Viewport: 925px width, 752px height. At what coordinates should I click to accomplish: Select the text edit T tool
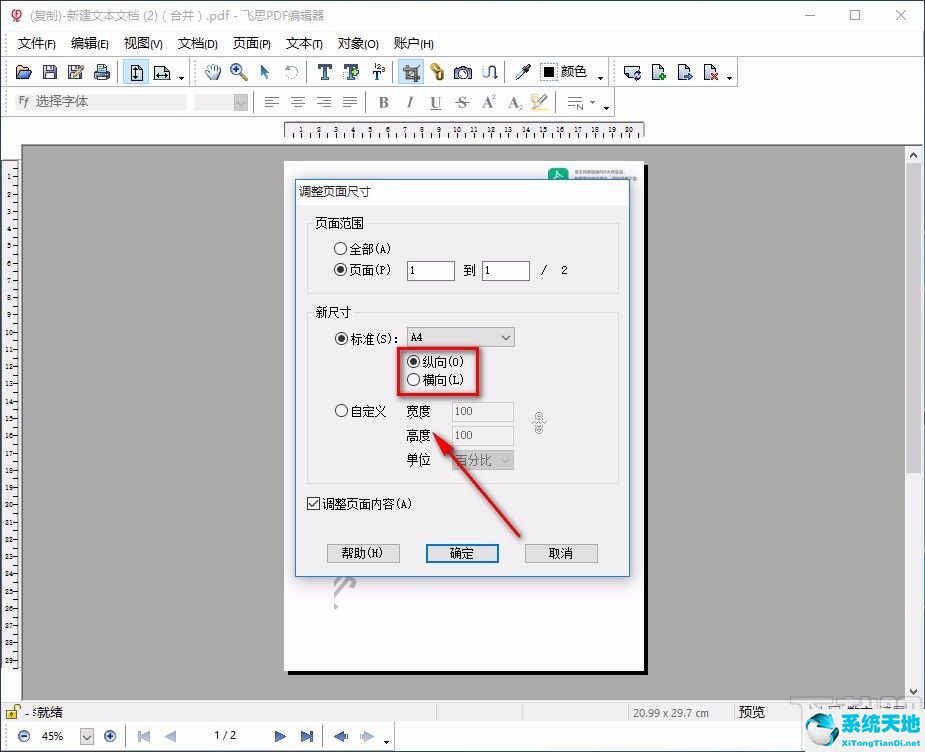325,72
